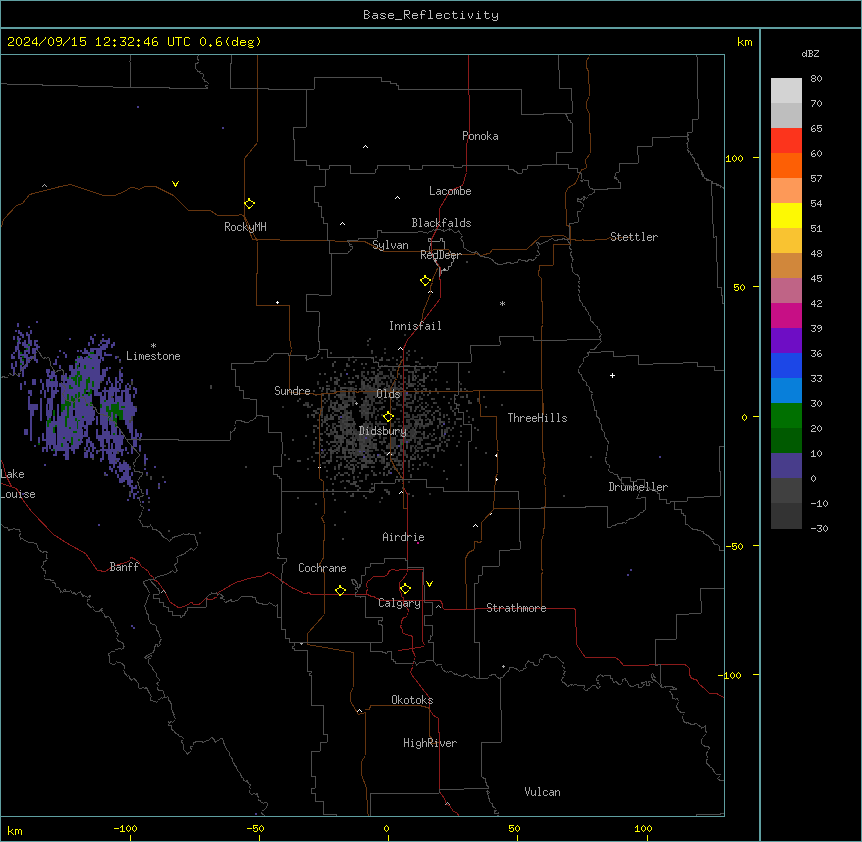The width and height of the screenshot is (862, 842).
Task: Select the 2024/09/15 12:32:46 UTC timestamp
Action: click(x=134, y=42)
